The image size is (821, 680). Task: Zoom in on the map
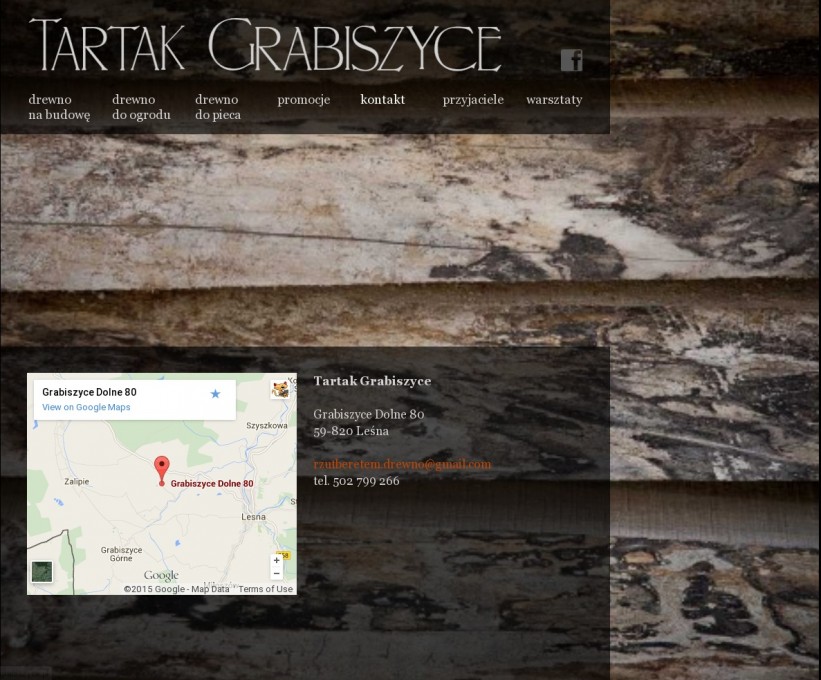pyautogui.click(x=277, y=561)
